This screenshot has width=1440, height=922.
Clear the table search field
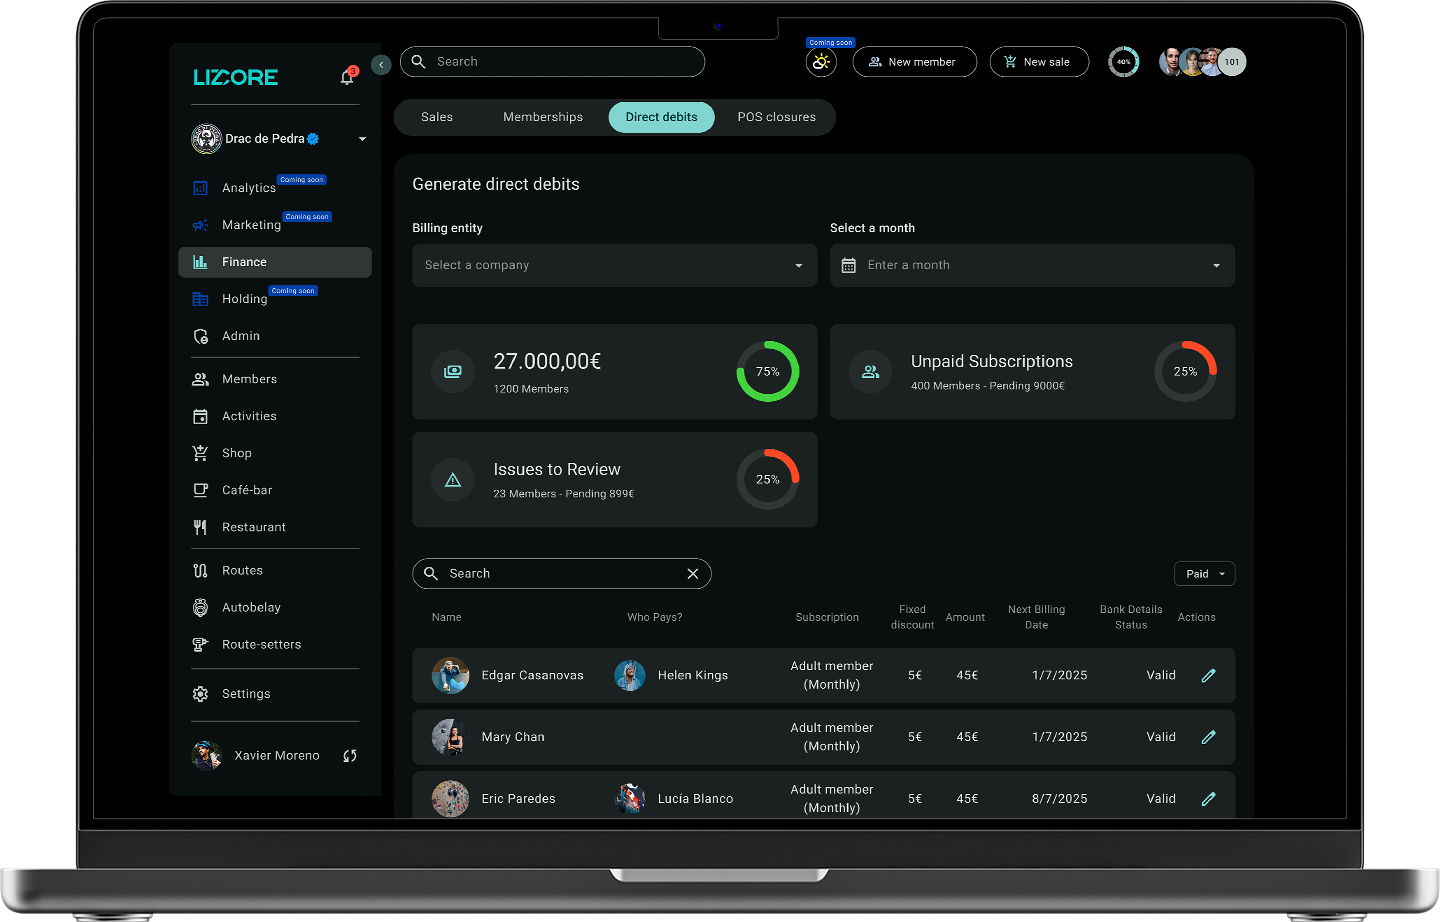coord(692,573)
